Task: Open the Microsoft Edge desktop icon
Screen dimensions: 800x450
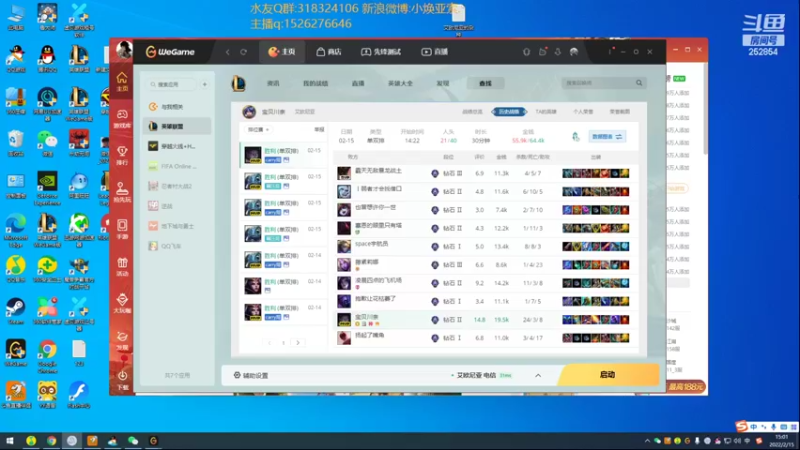Action: (15, 230)
